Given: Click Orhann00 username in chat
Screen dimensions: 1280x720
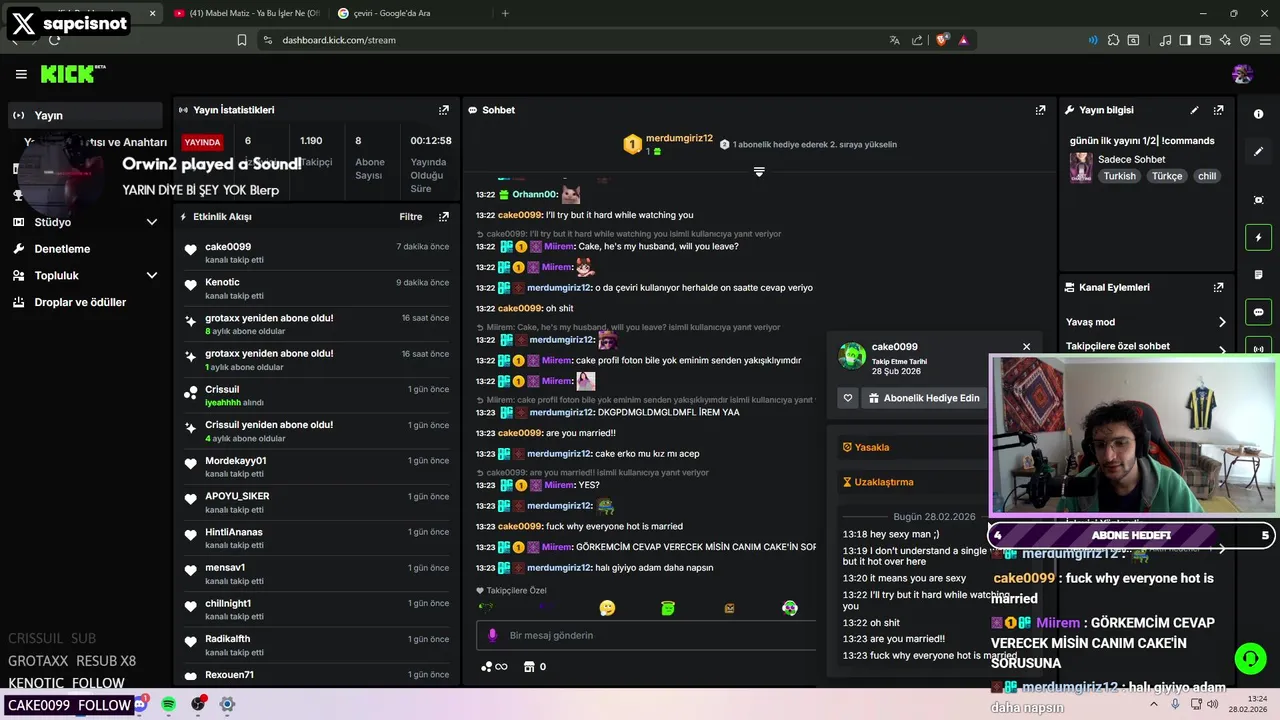Looking at the screenshot, I should (x=535, y=194).
